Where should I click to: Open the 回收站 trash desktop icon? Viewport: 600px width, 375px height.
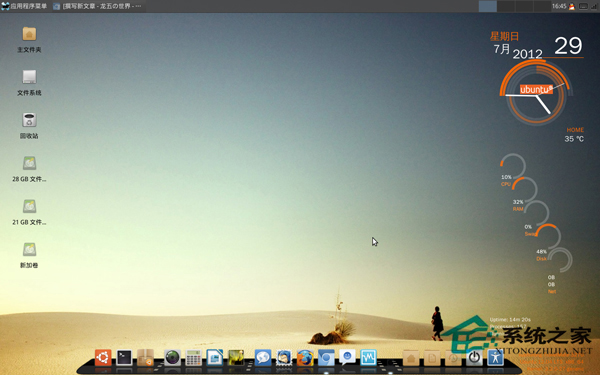coord(29,125)
